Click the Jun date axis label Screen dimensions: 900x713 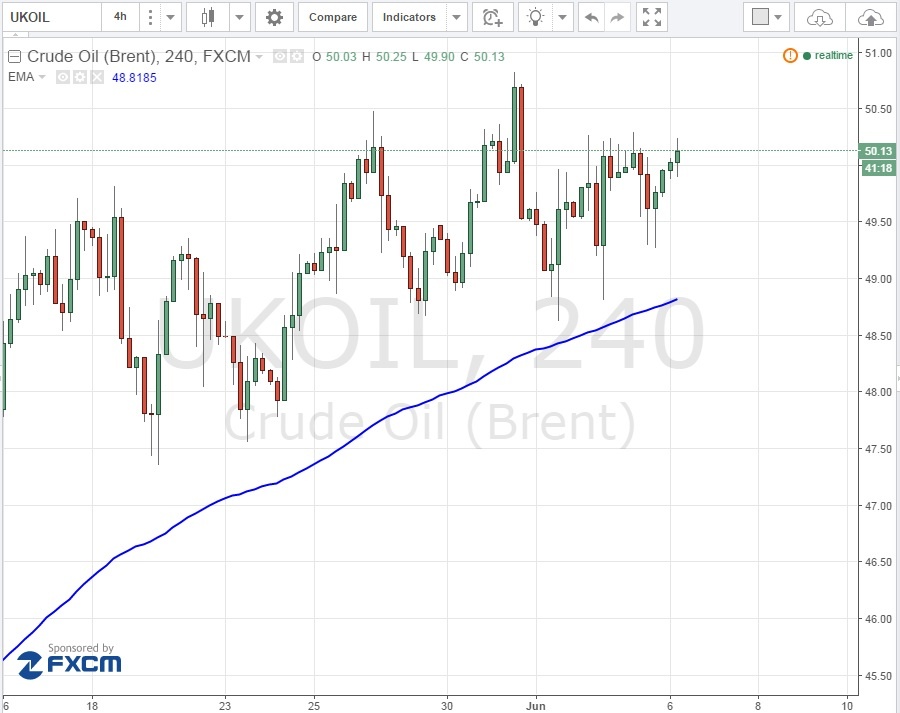coord(536,706)
